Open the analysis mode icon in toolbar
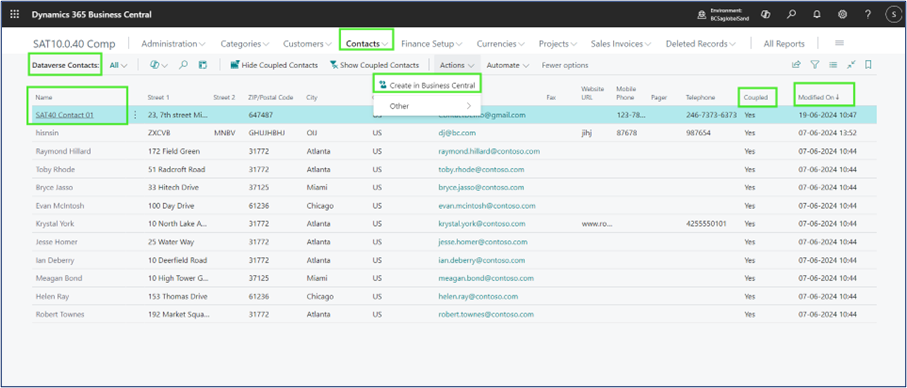This screenshot has width=907, height=388. pos(203,65)
